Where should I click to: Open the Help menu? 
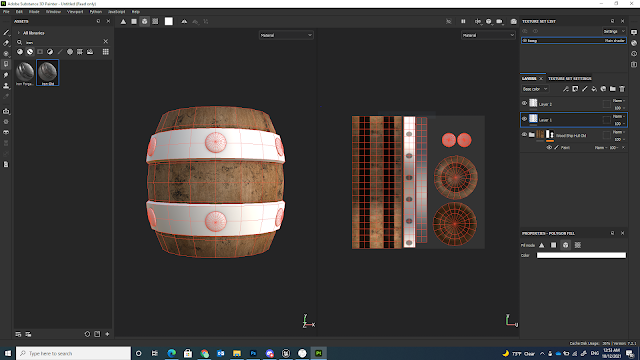coord(136,12)
